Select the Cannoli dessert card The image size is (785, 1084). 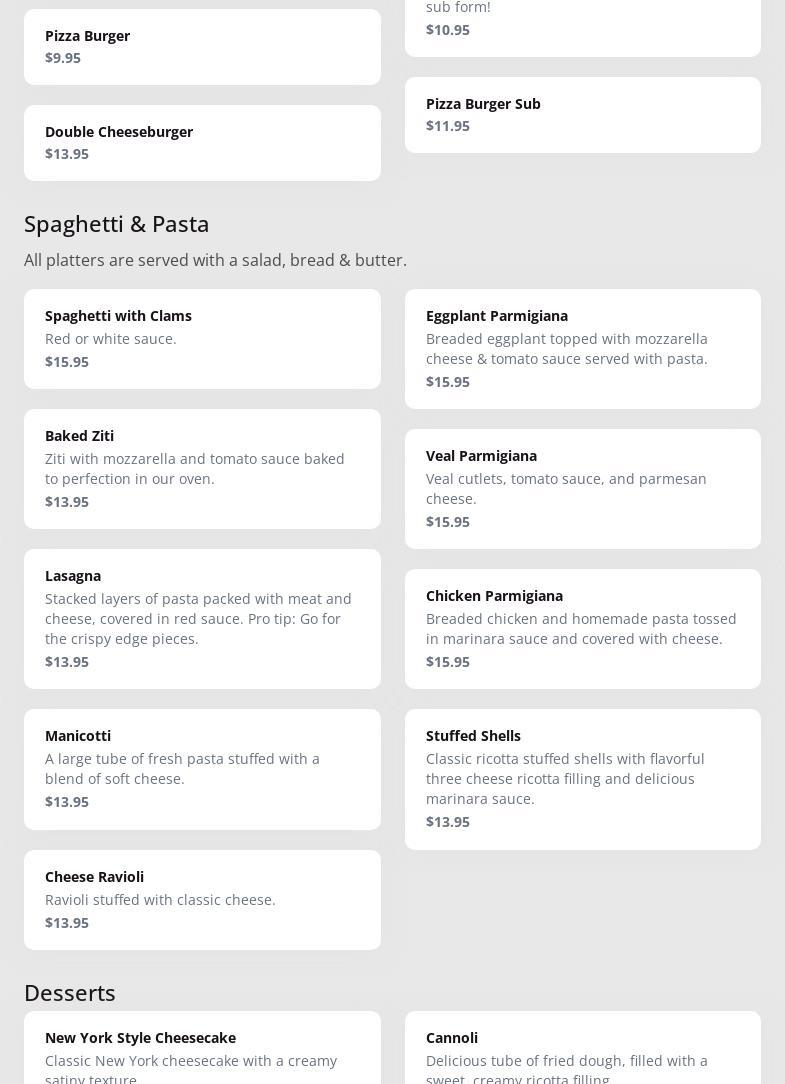(582, 1048)
